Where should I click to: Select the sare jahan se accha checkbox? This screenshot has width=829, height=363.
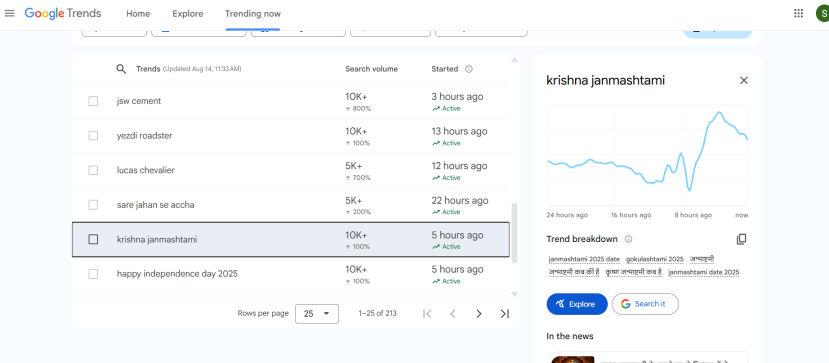[93, 204]
